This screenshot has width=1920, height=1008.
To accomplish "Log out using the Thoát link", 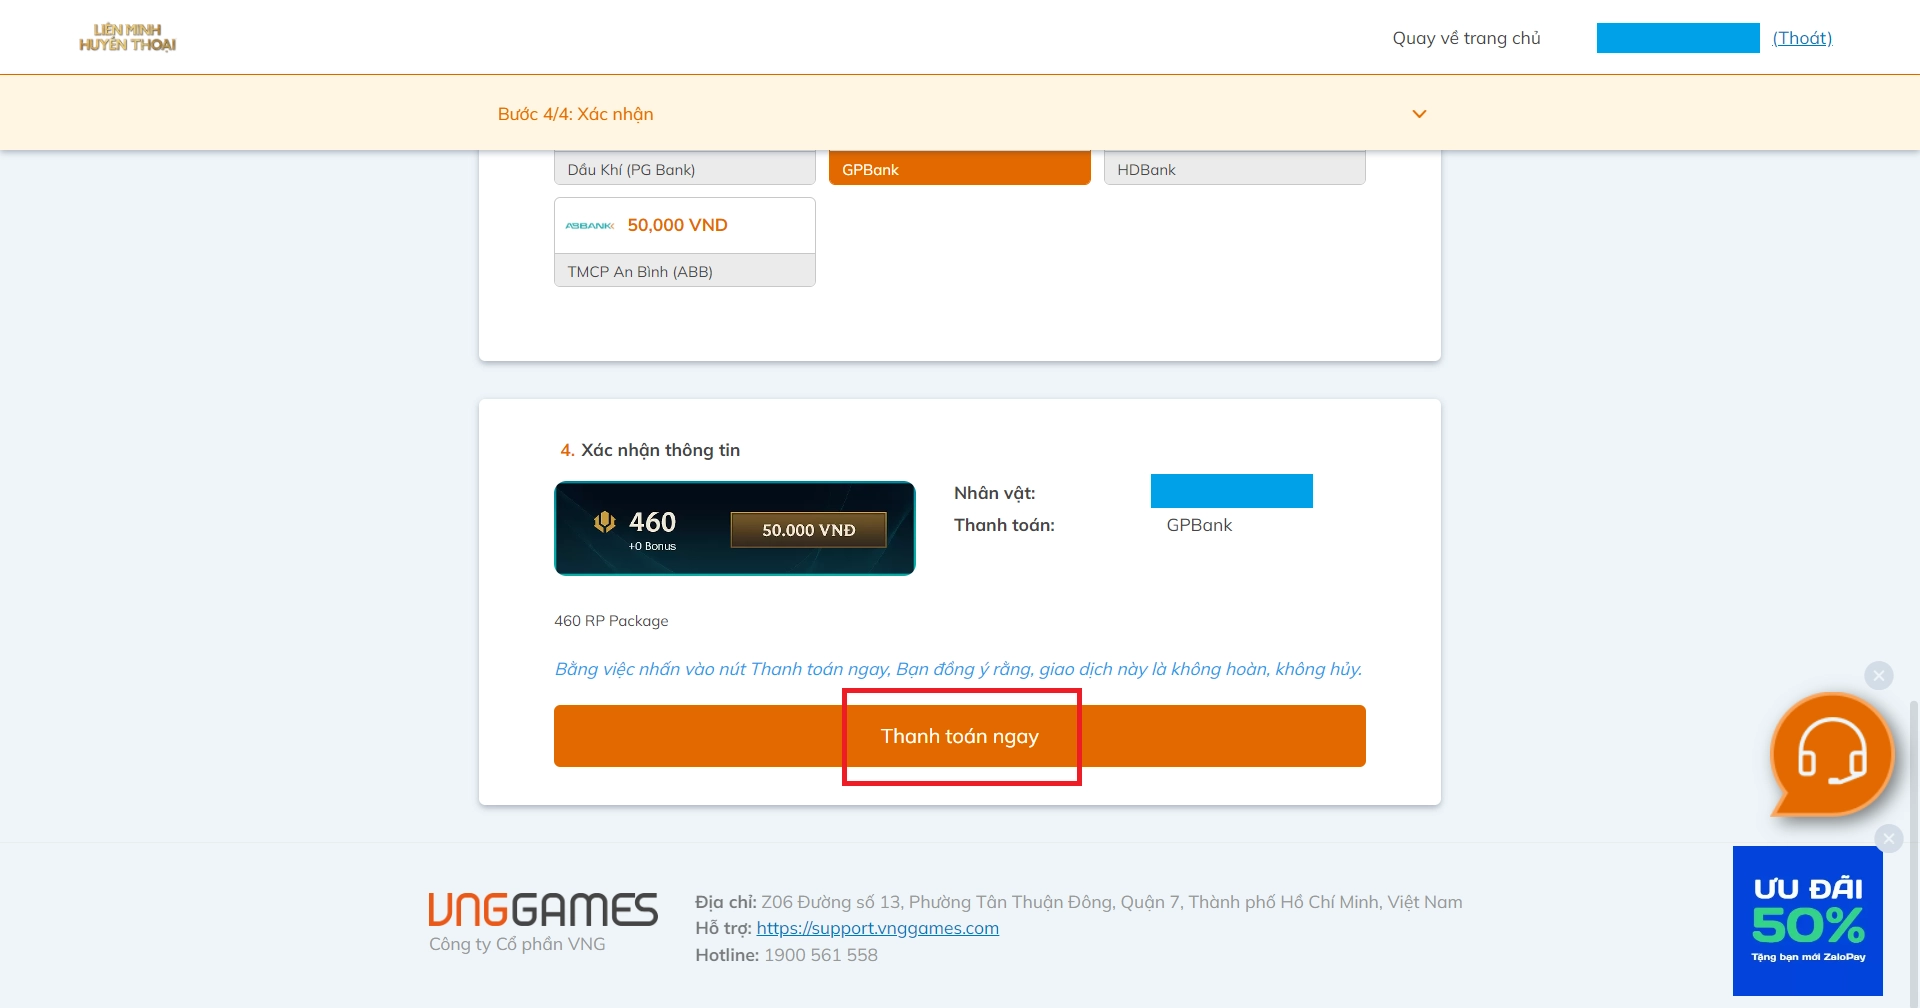I will pyautogui.click(x=1802, y=38).
